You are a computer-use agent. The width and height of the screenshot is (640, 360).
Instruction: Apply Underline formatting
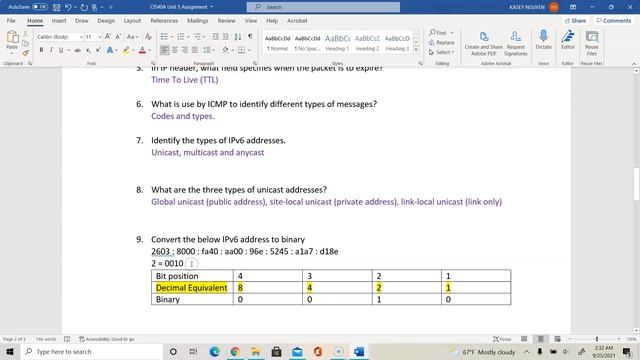tap(61, 50)
